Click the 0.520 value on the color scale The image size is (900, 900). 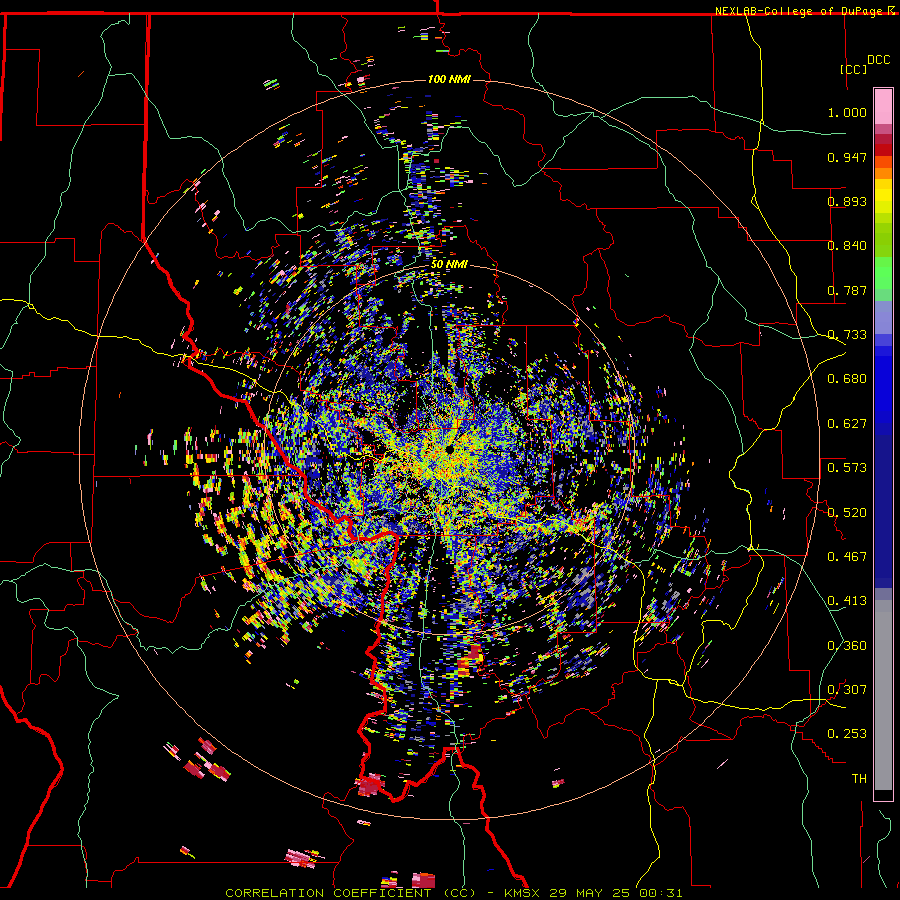[x=847, y=513]
